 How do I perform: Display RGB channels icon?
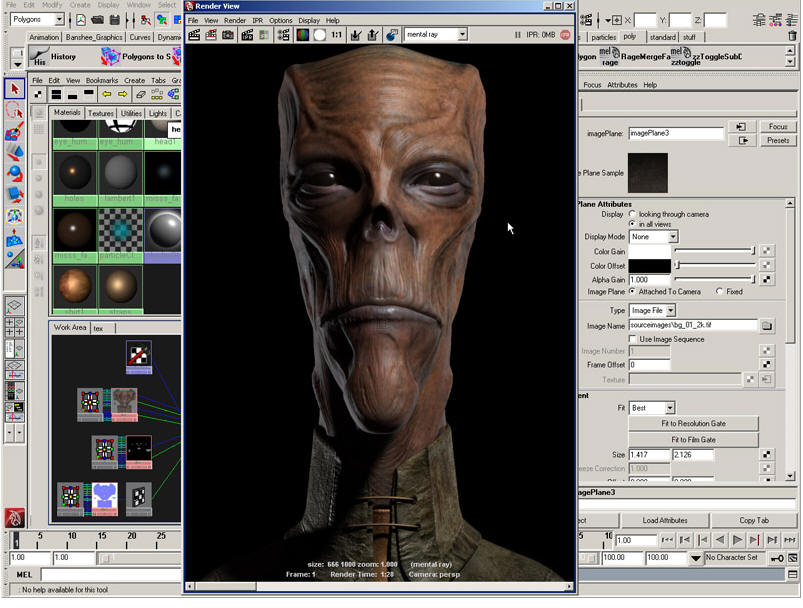(303, 35)
